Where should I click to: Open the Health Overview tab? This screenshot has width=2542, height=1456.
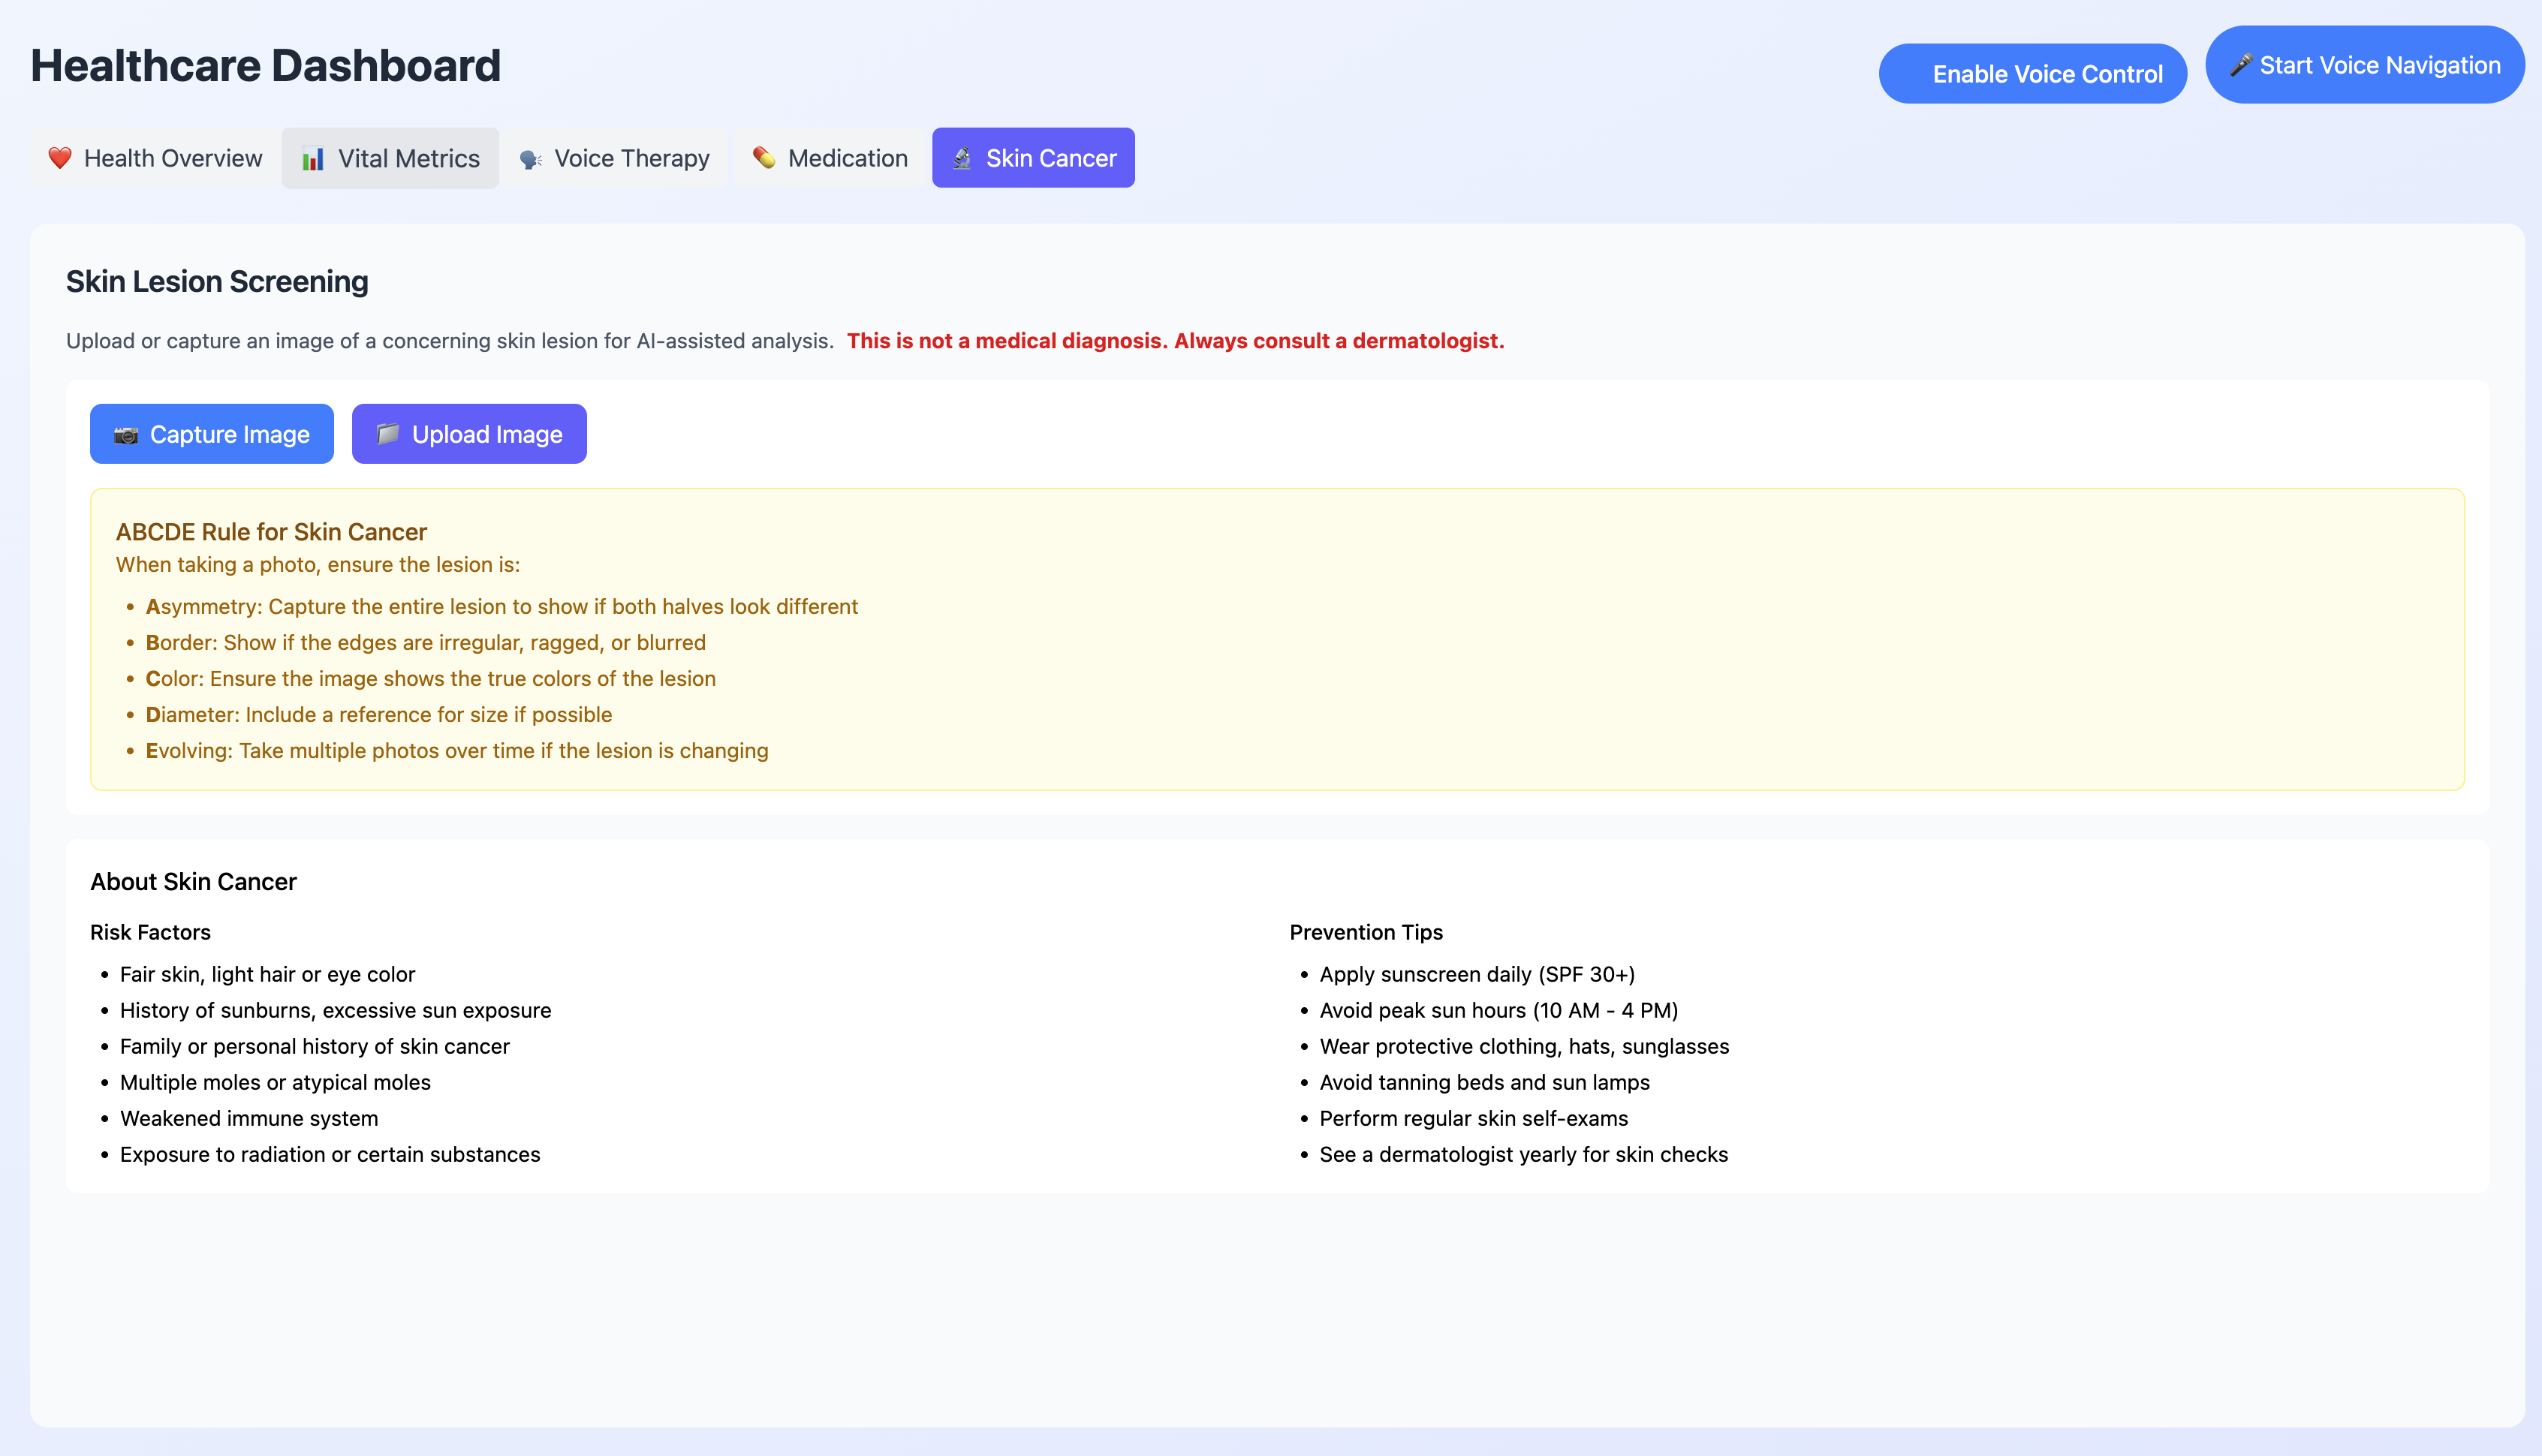pyautogui.click(x=173, y=159)
